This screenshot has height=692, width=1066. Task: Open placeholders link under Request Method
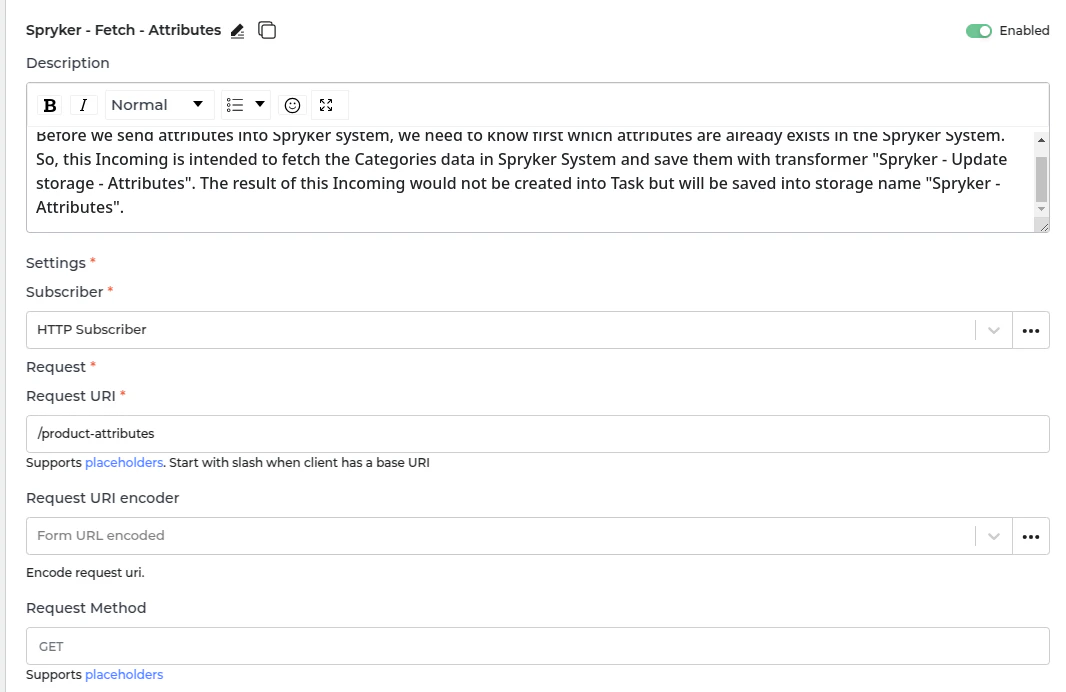[124, 675]
